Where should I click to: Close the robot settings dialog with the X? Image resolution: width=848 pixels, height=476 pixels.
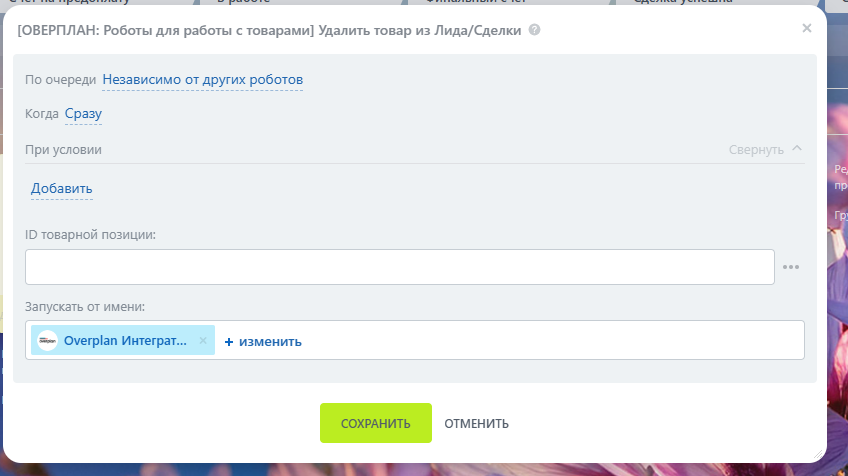pos(806,28)
